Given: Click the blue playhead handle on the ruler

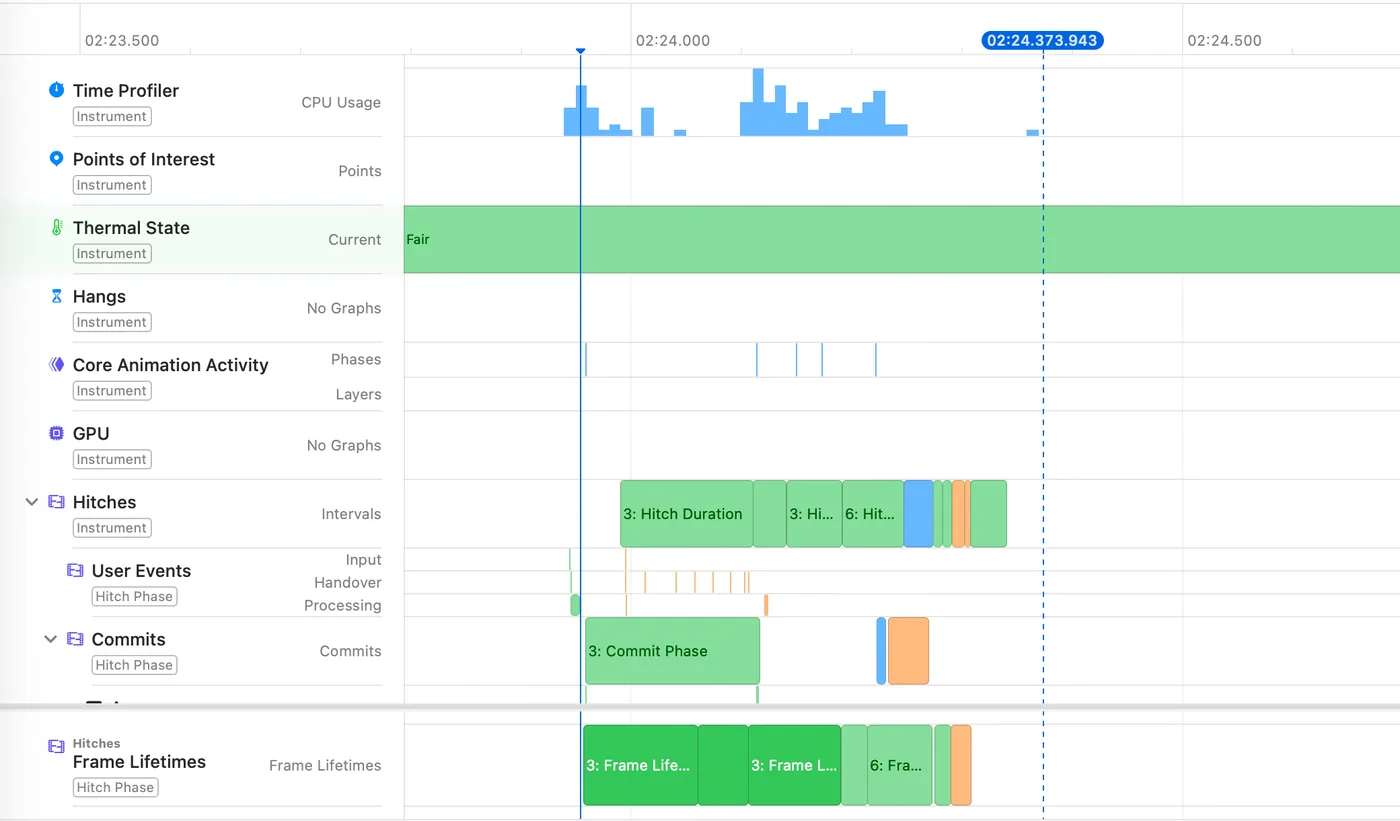Looking at the screenshot, I should coord(580,50).
